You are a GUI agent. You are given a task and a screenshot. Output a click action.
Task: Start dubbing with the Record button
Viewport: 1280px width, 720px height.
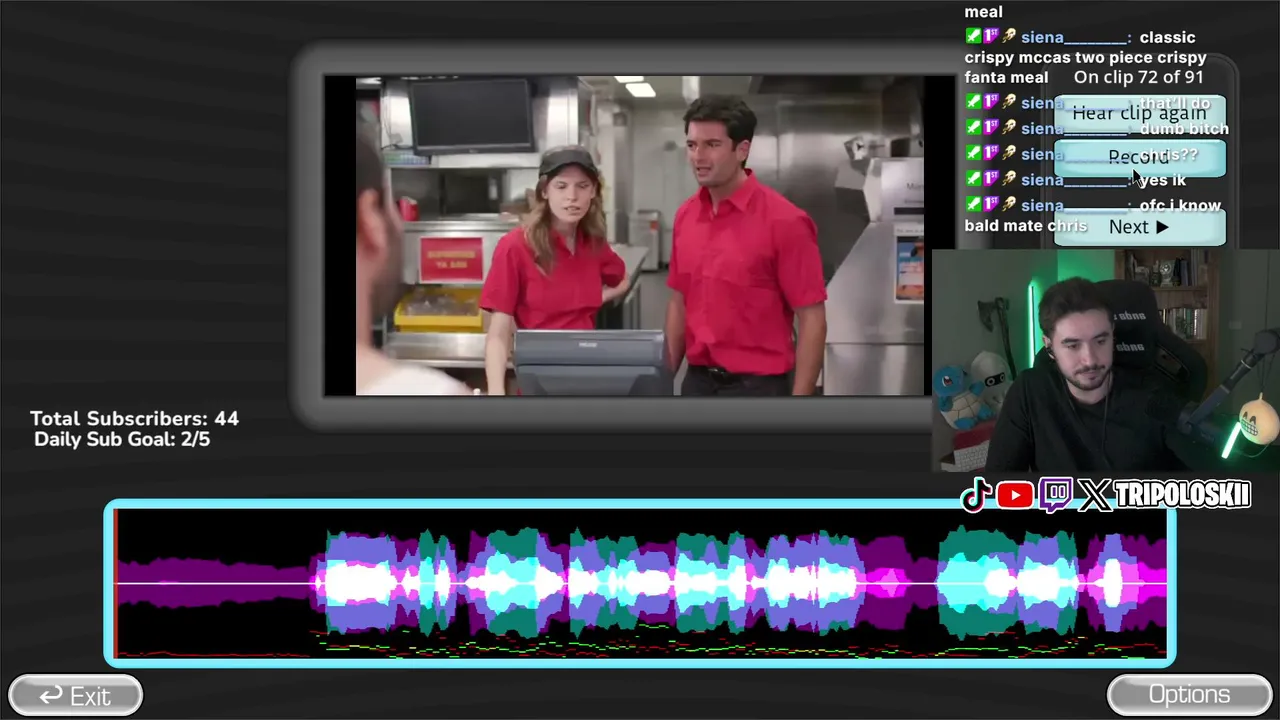click(x=1140, y=158)
